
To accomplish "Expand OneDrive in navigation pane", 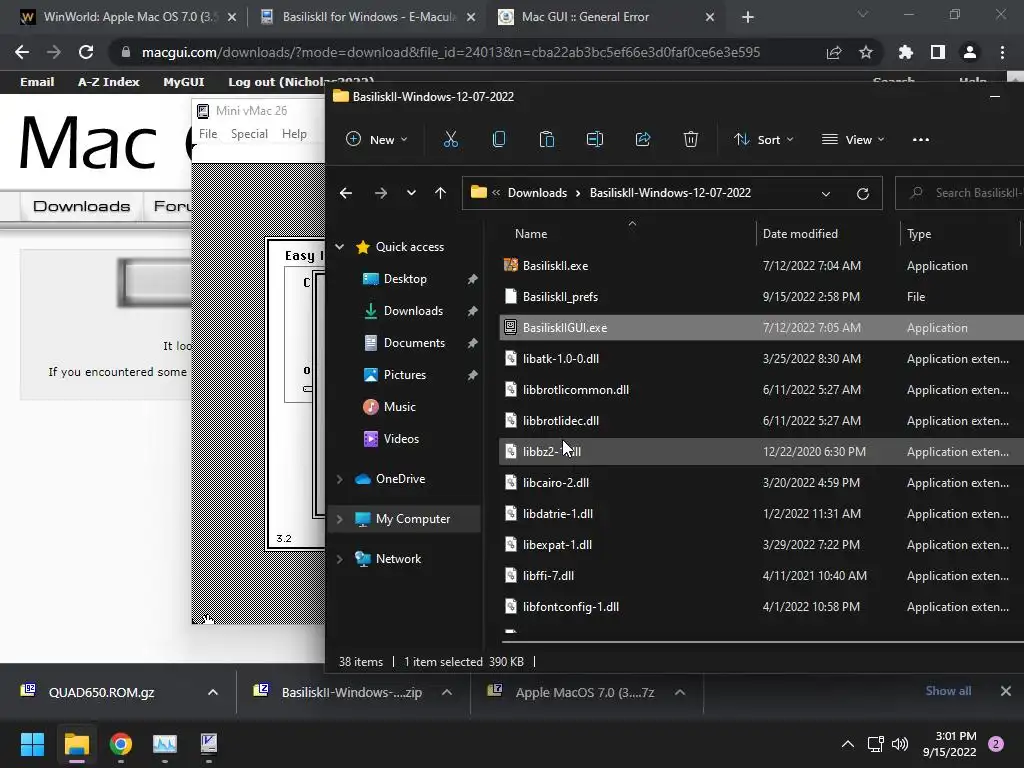I will point(340,479).
